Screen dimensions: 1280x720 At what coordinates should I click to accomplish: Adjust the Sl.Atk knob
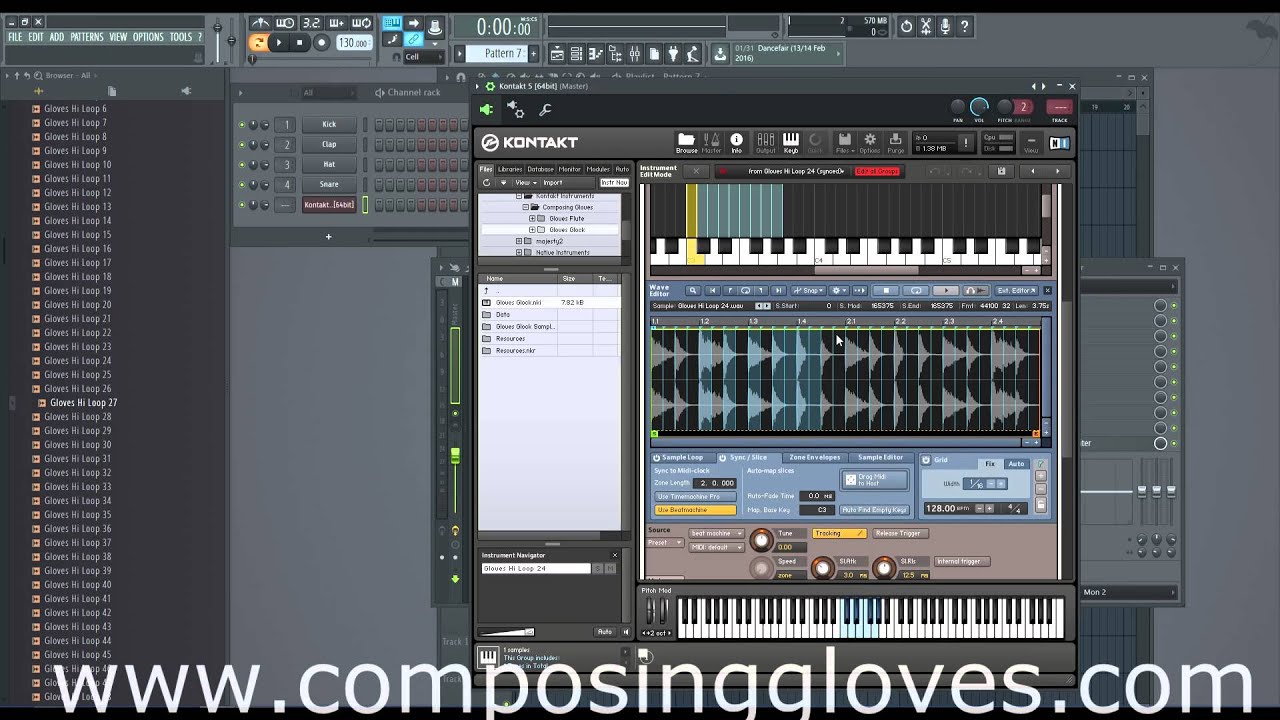click(x=822, y=568)
